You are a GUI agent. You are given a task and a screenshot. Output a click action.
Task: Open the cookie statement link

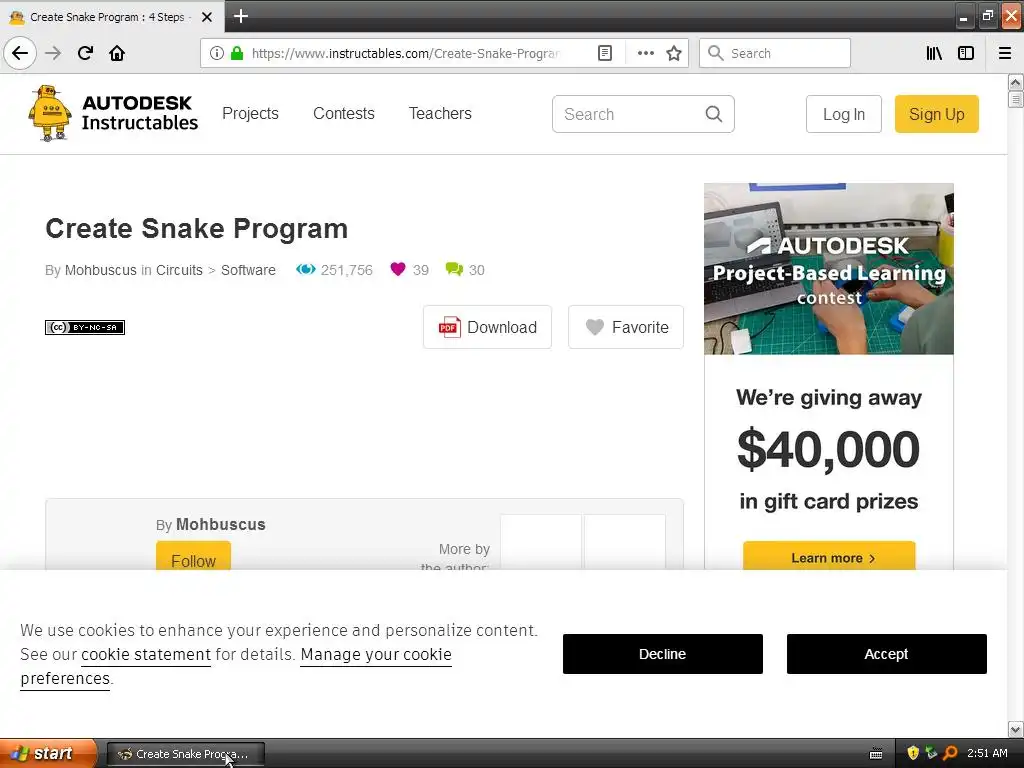point(146,654)
